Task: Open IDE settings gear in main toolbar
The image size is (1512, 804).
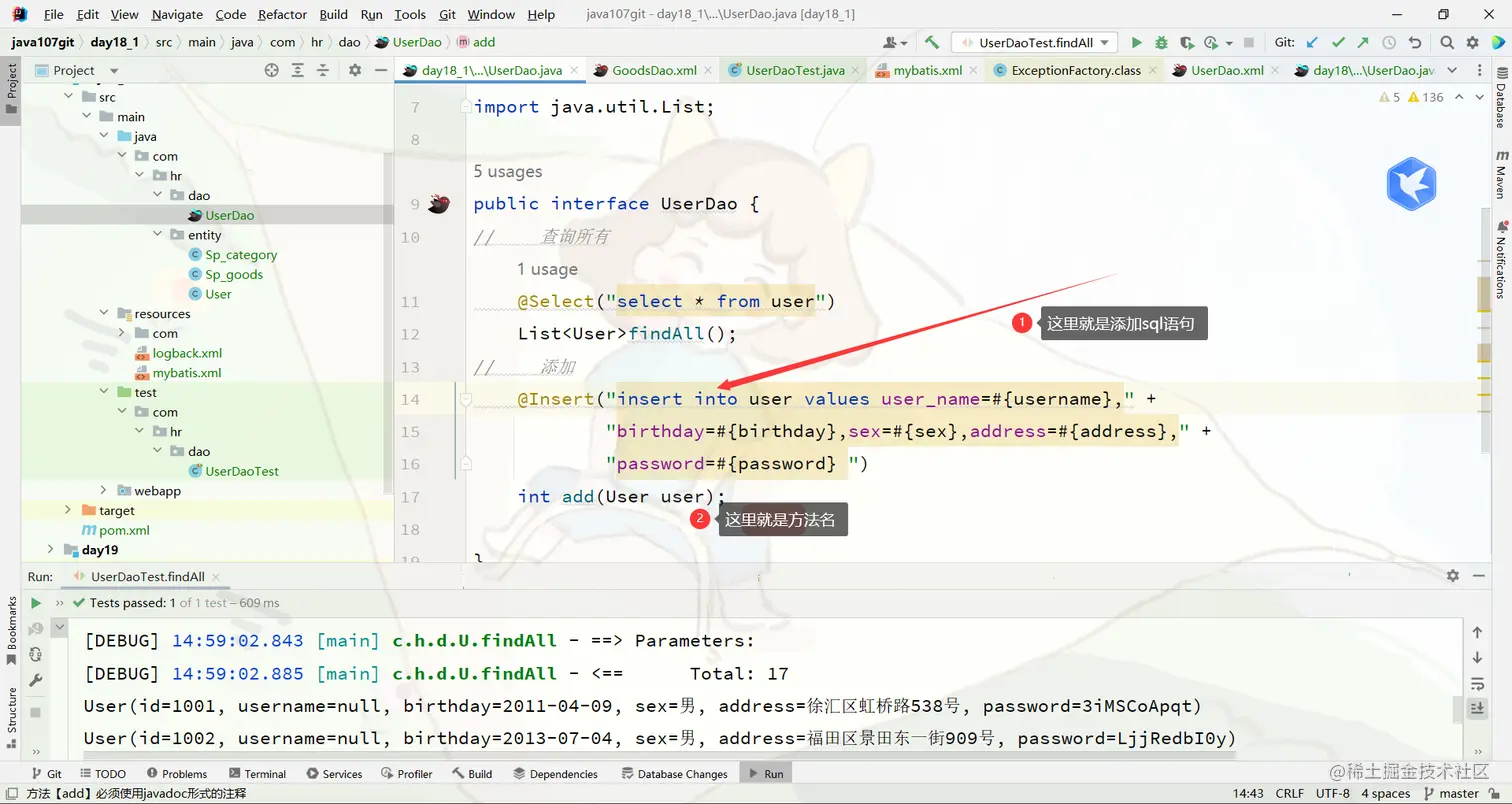Action: click(1472, 43)
